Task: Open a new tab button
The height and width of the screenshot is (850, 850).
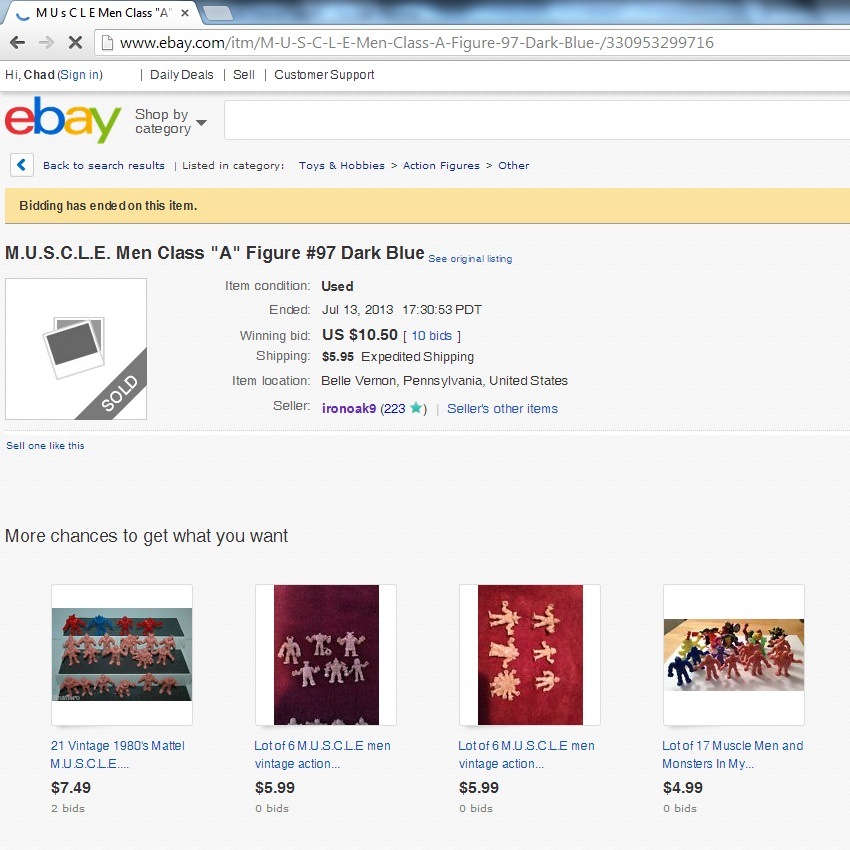Action: click(x=218, y=13)
